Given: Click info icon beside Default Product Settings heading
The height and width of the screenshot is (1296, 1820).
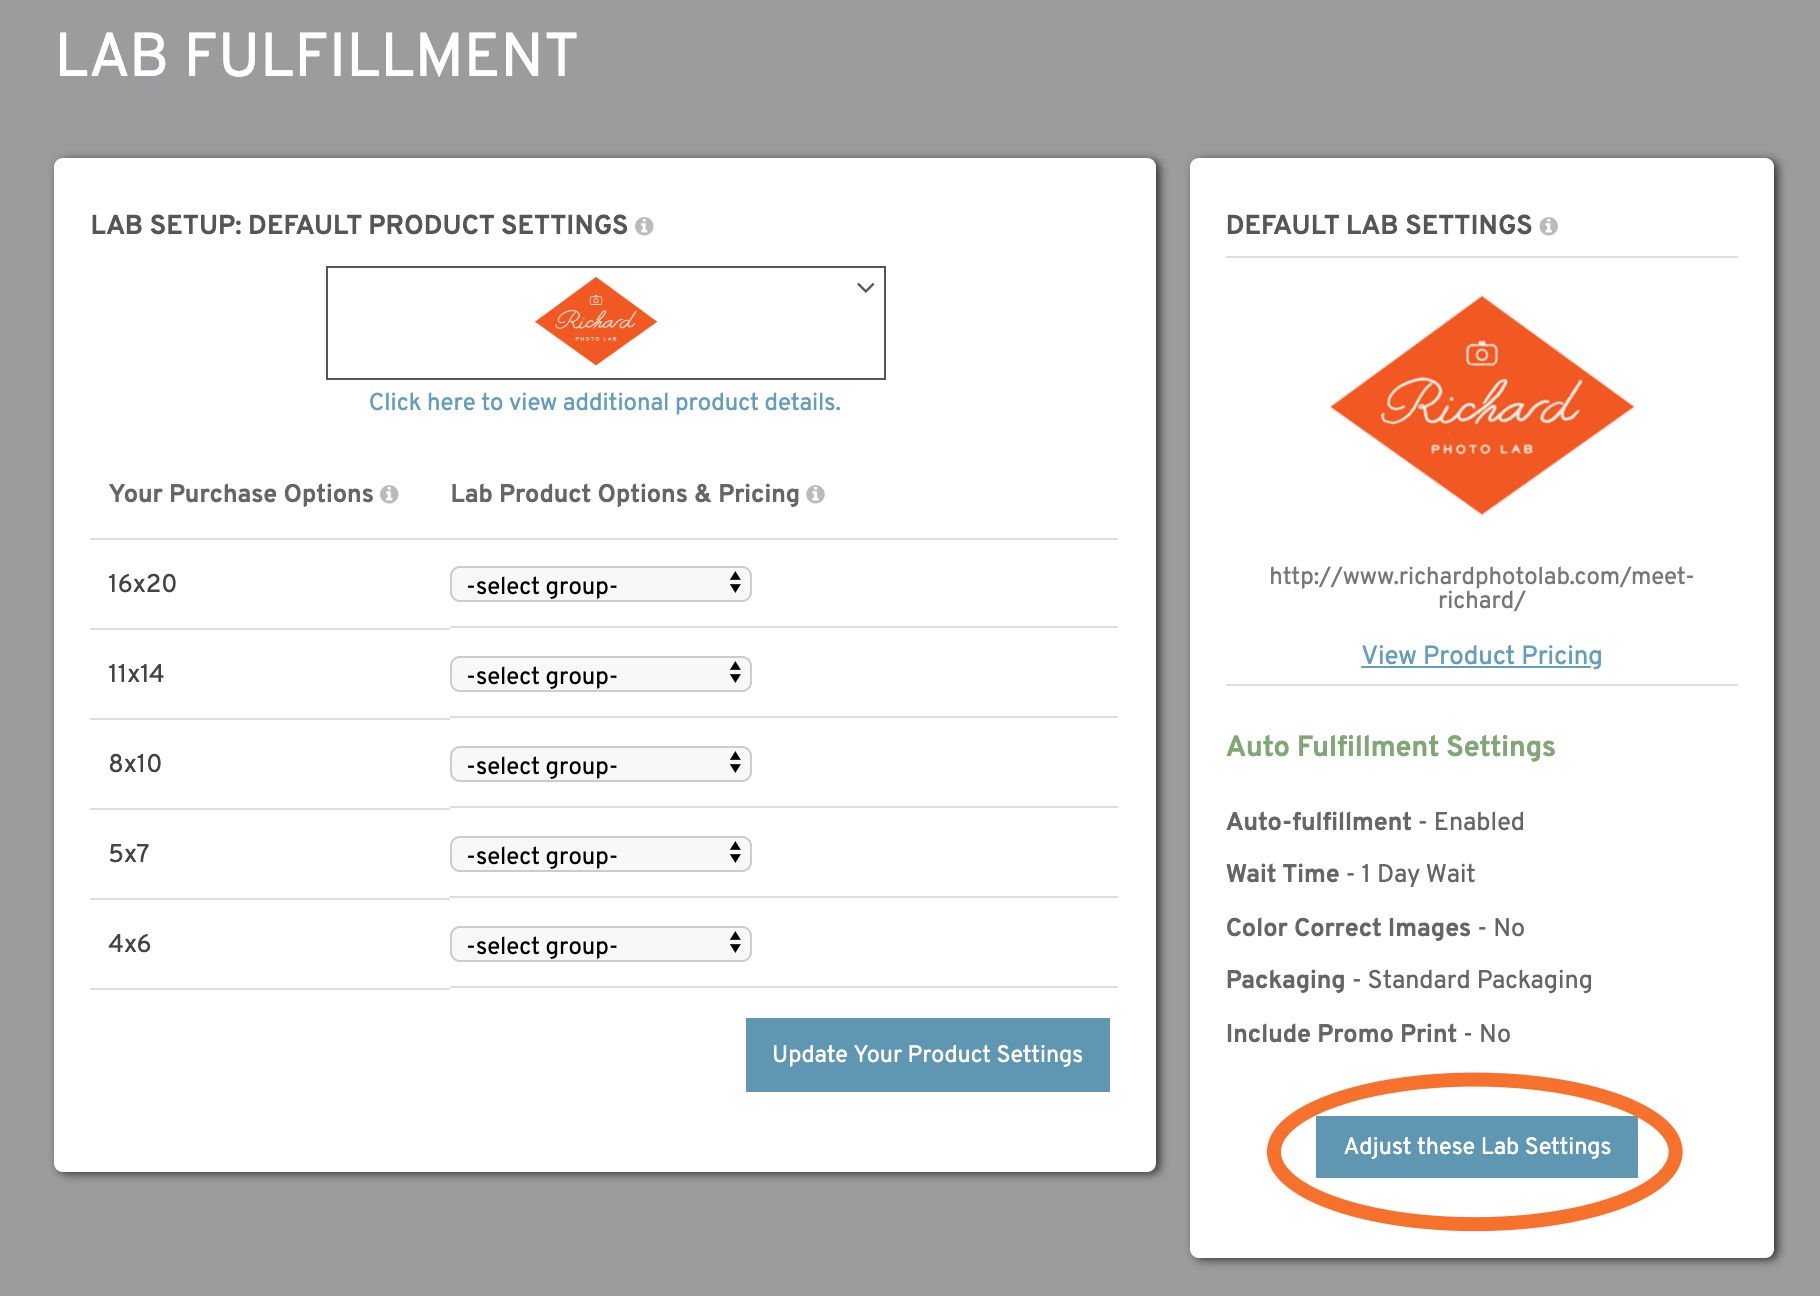Looking at the screenshot, I should [645, 226].
